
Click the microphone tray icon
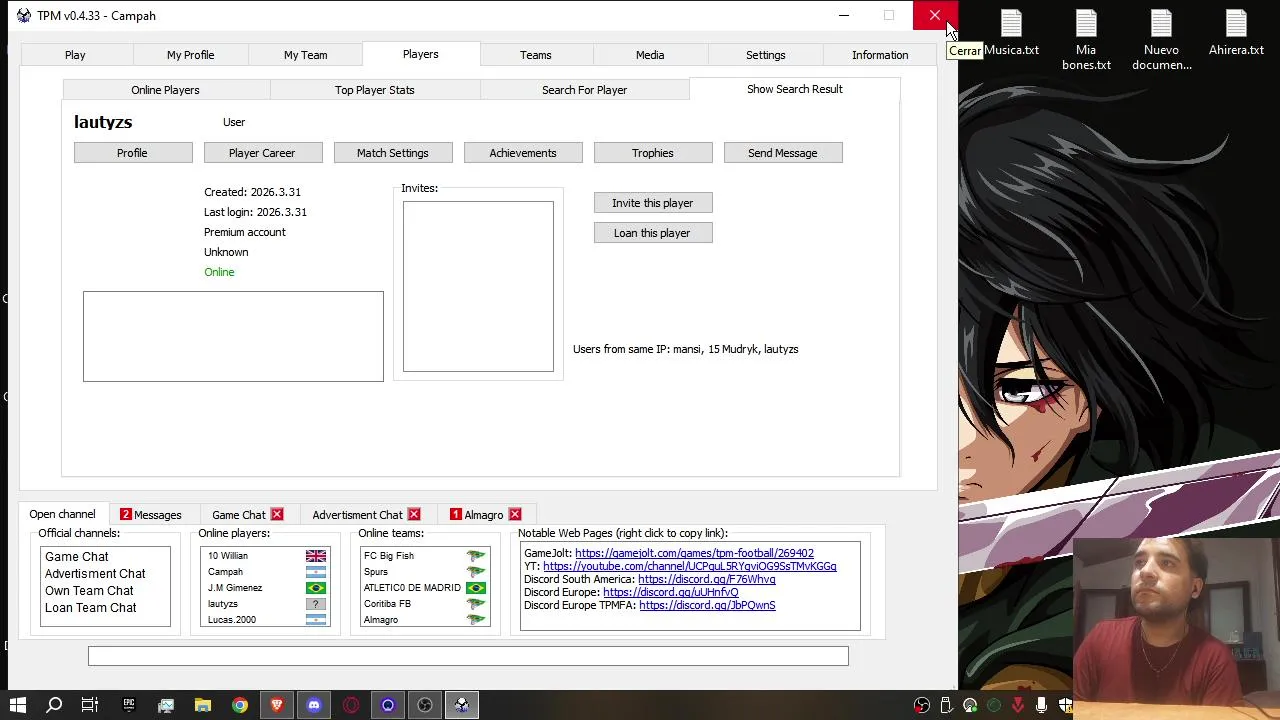coord(1042,706)
